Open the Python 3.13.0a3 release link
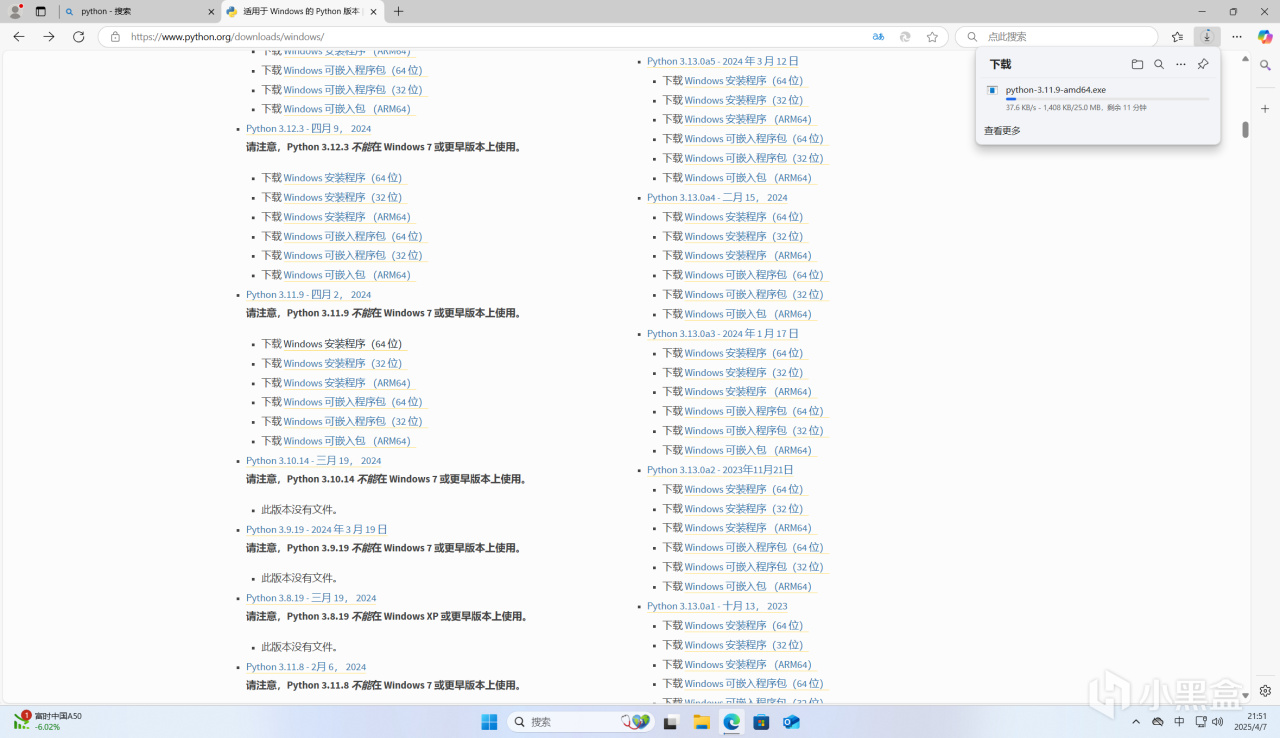The image size is (1280, 738). [723, 334]
